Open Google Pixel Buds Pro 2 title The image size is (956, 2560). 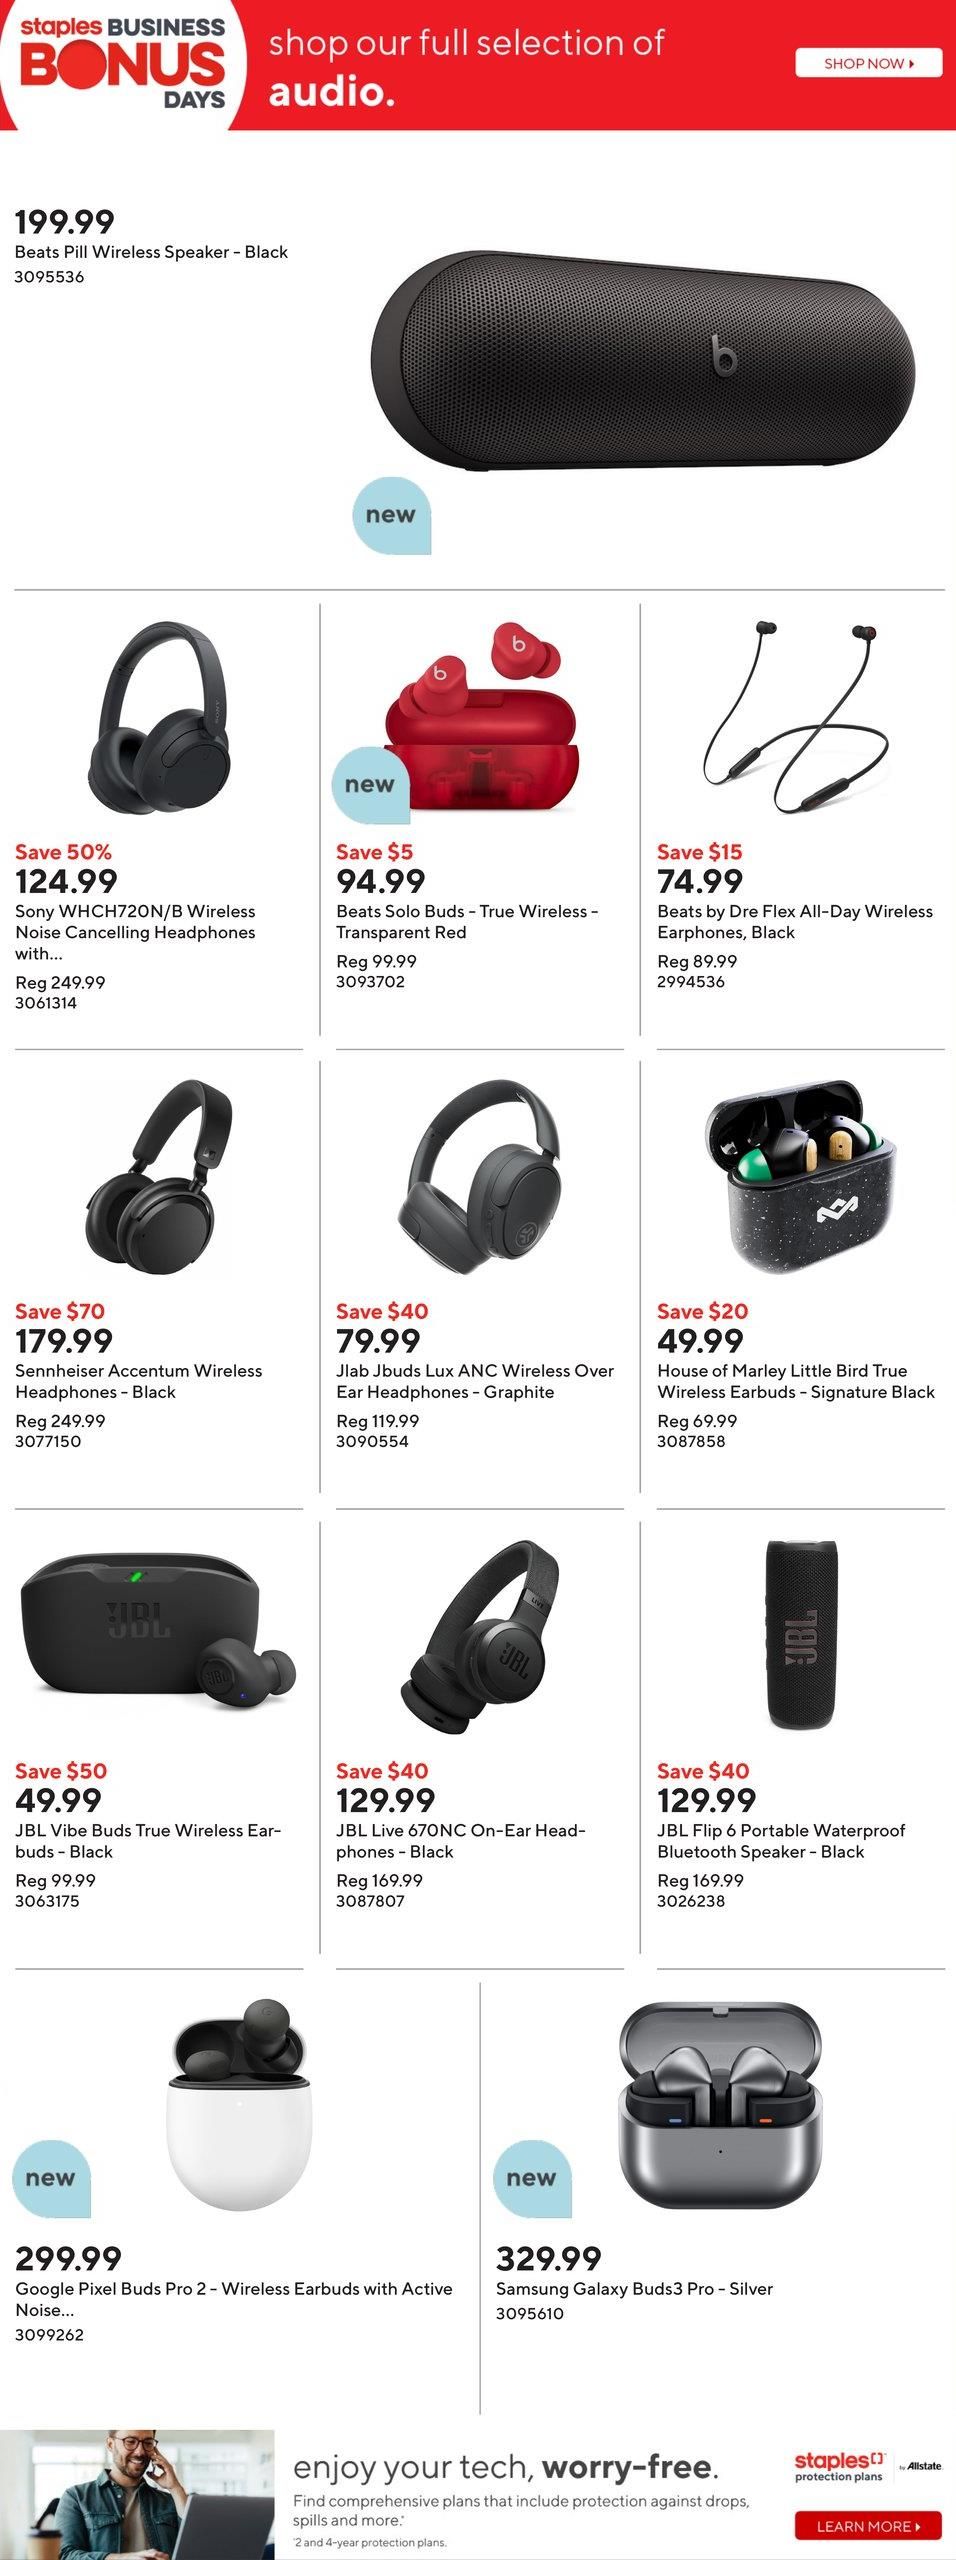pyautogui.click(x=233, y=2299)
